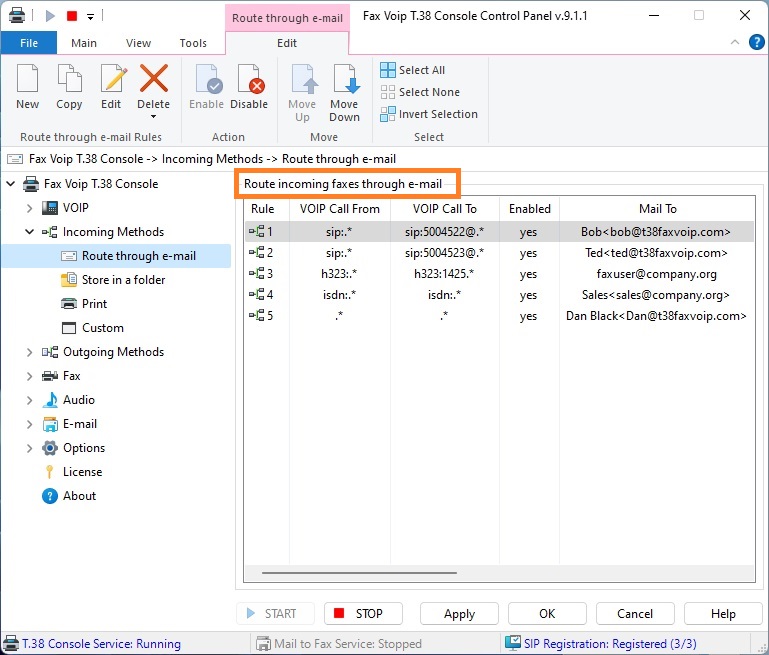Screen dimensions: 769x655
Task: Click the Outgoing Methods icon in tree
Action: point(50,352)
